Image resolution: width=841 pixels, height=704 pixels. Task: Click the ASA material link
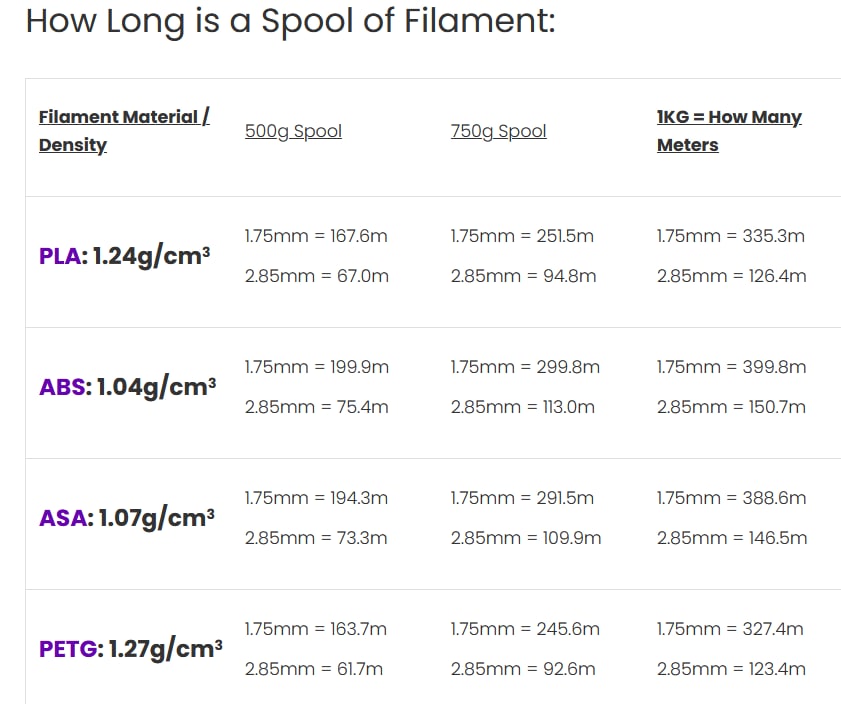pyautogui.click(x=63, y=518)
